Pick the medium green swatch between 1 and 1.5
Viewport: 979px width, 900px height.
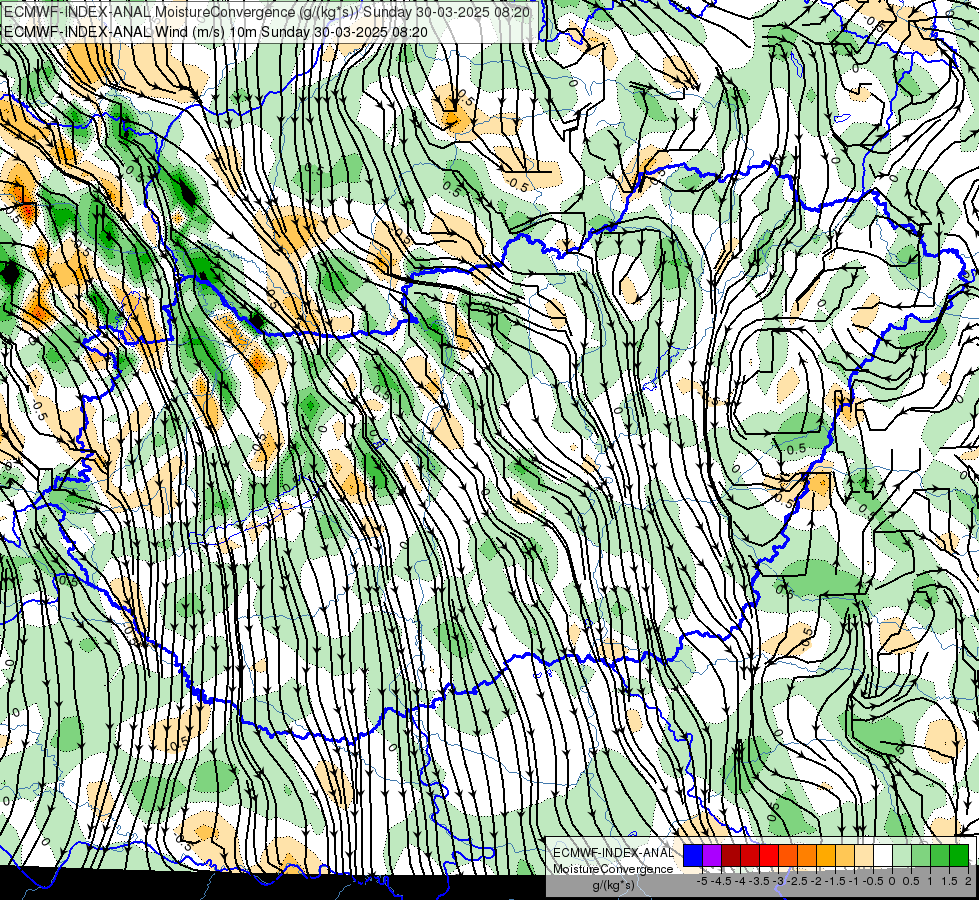pos(940,855)
